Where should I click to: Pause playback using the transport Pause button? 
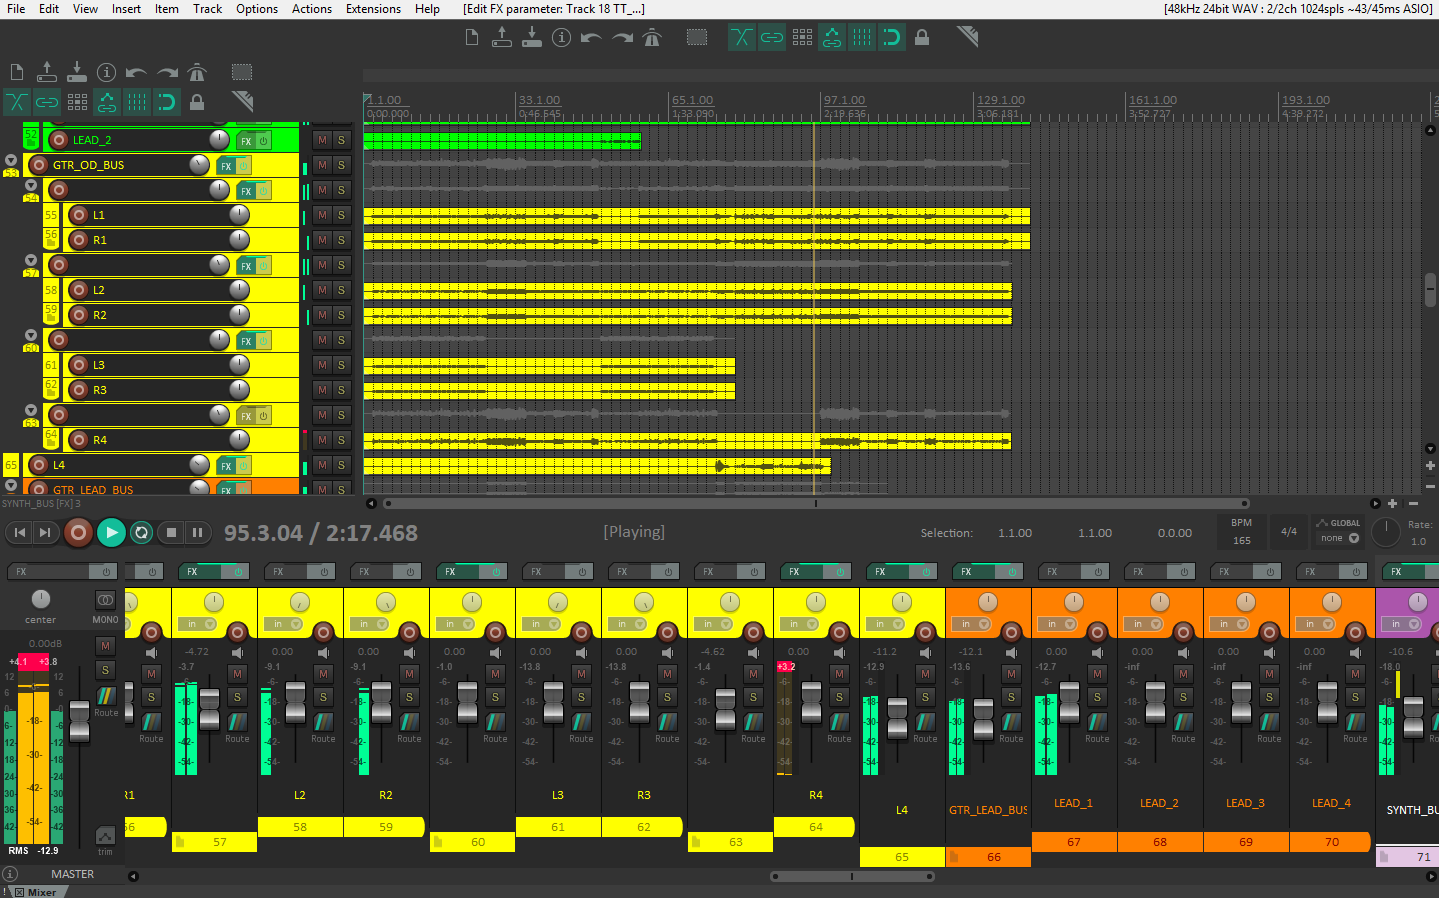(x=198, y=533)
